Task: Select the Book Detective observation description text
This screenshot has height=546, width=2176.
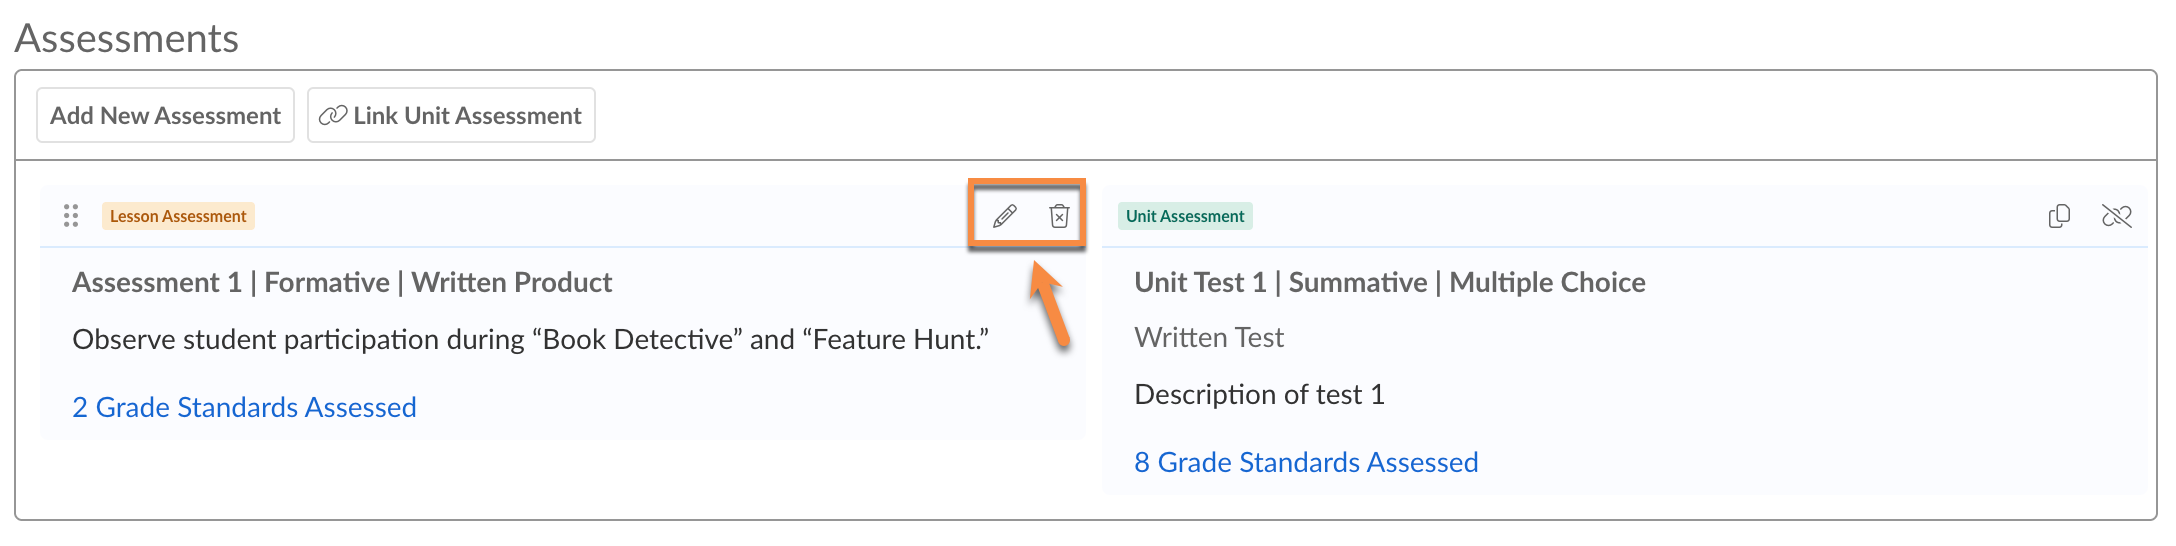Action: pos(530,340)
